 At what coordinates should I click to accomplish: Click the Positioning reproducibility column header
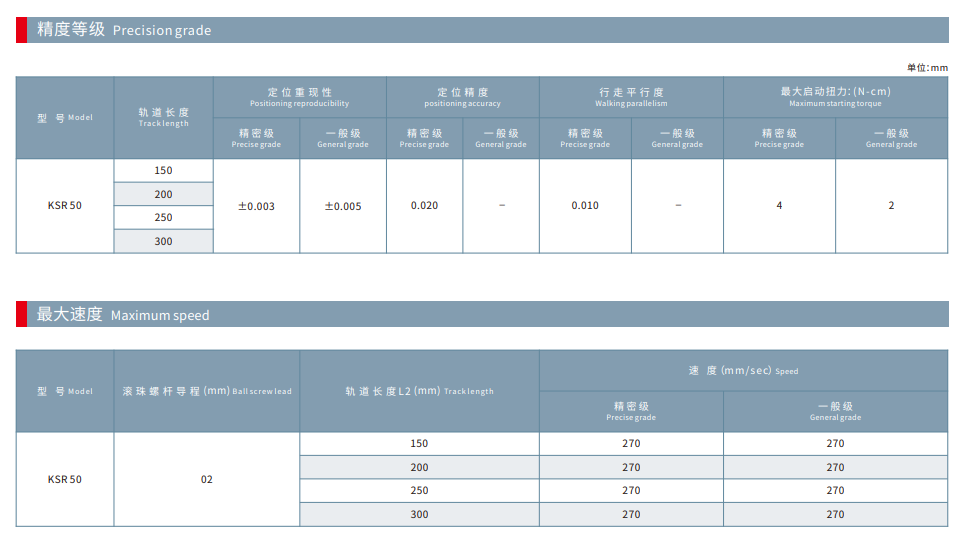coord(300,97)
